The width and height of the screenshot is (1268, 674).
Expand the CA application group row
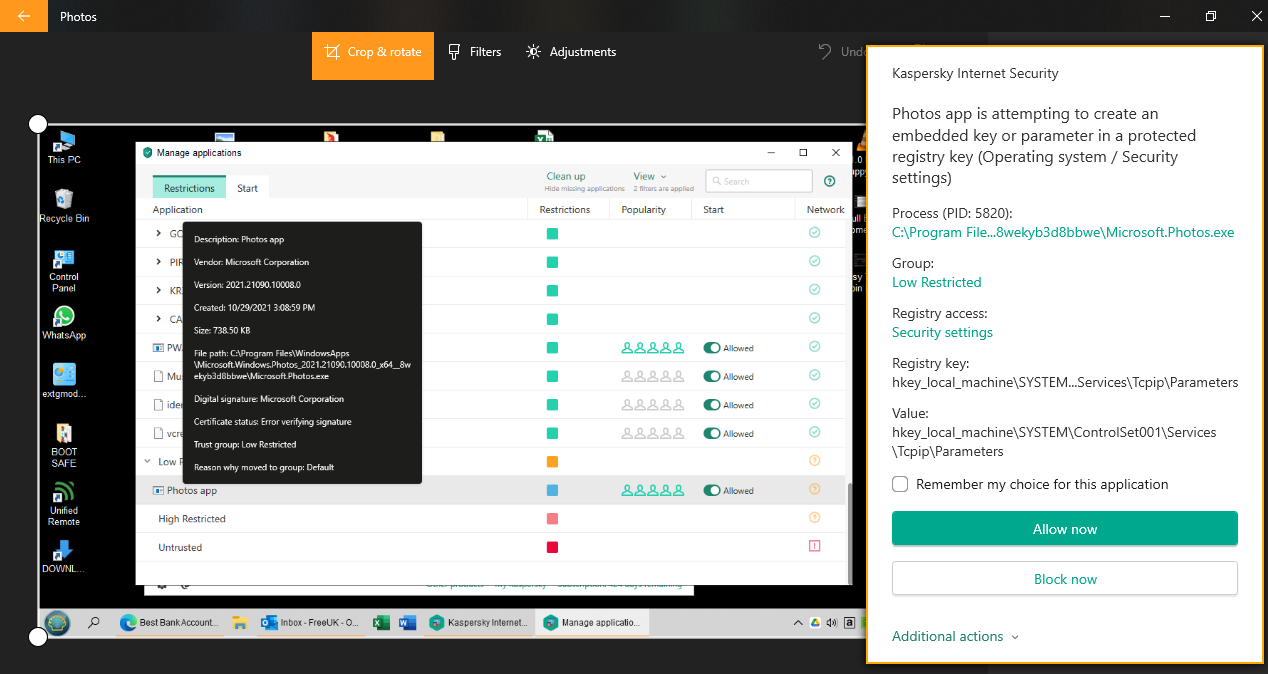(159, 319)
